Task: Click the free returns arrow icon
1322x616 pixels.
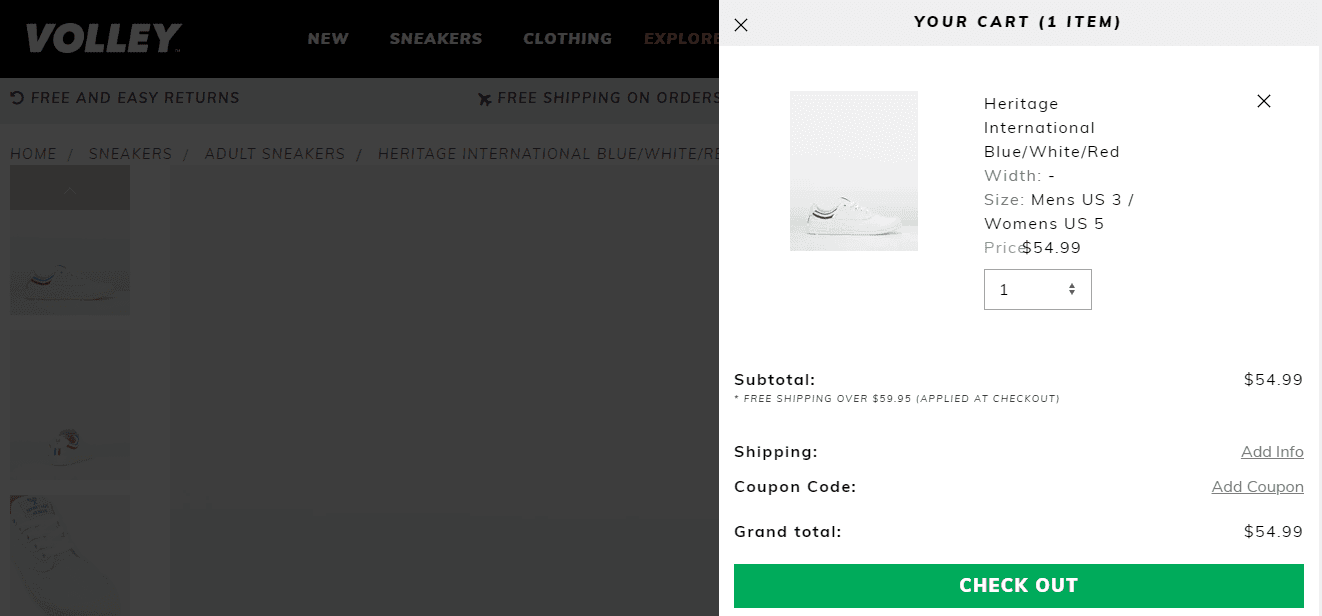Action: click(17, 98)
